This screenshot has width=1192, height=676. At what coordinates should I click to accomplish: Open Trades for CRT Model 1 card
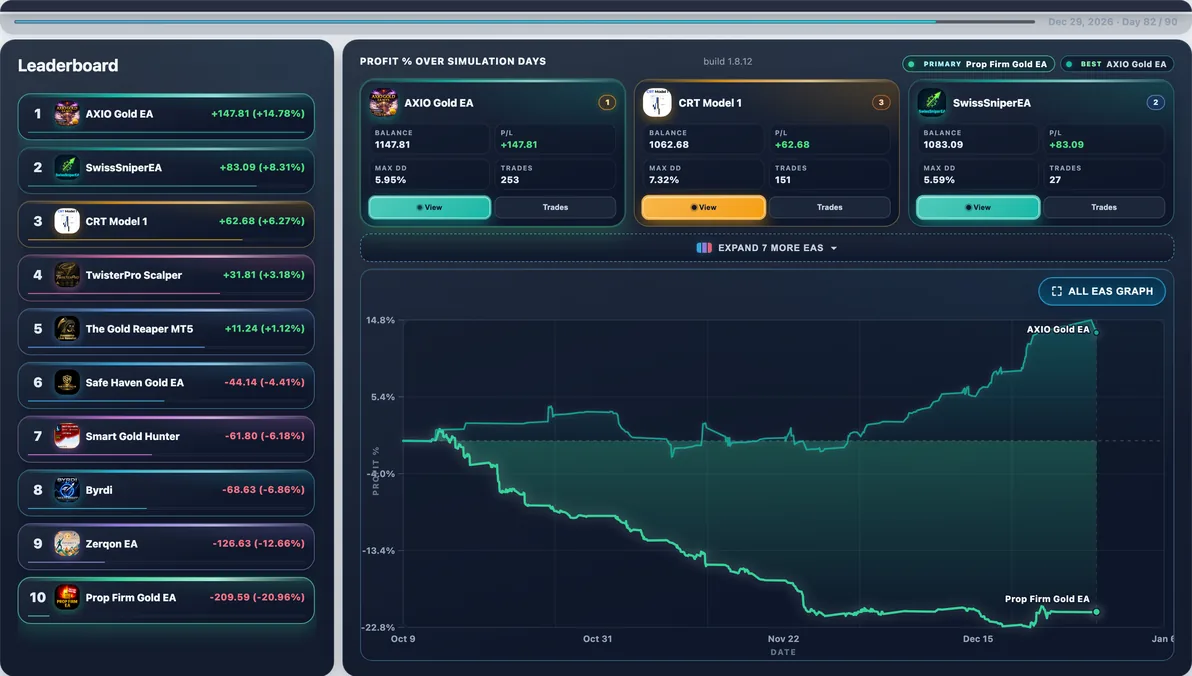click(x=829, y=208)
